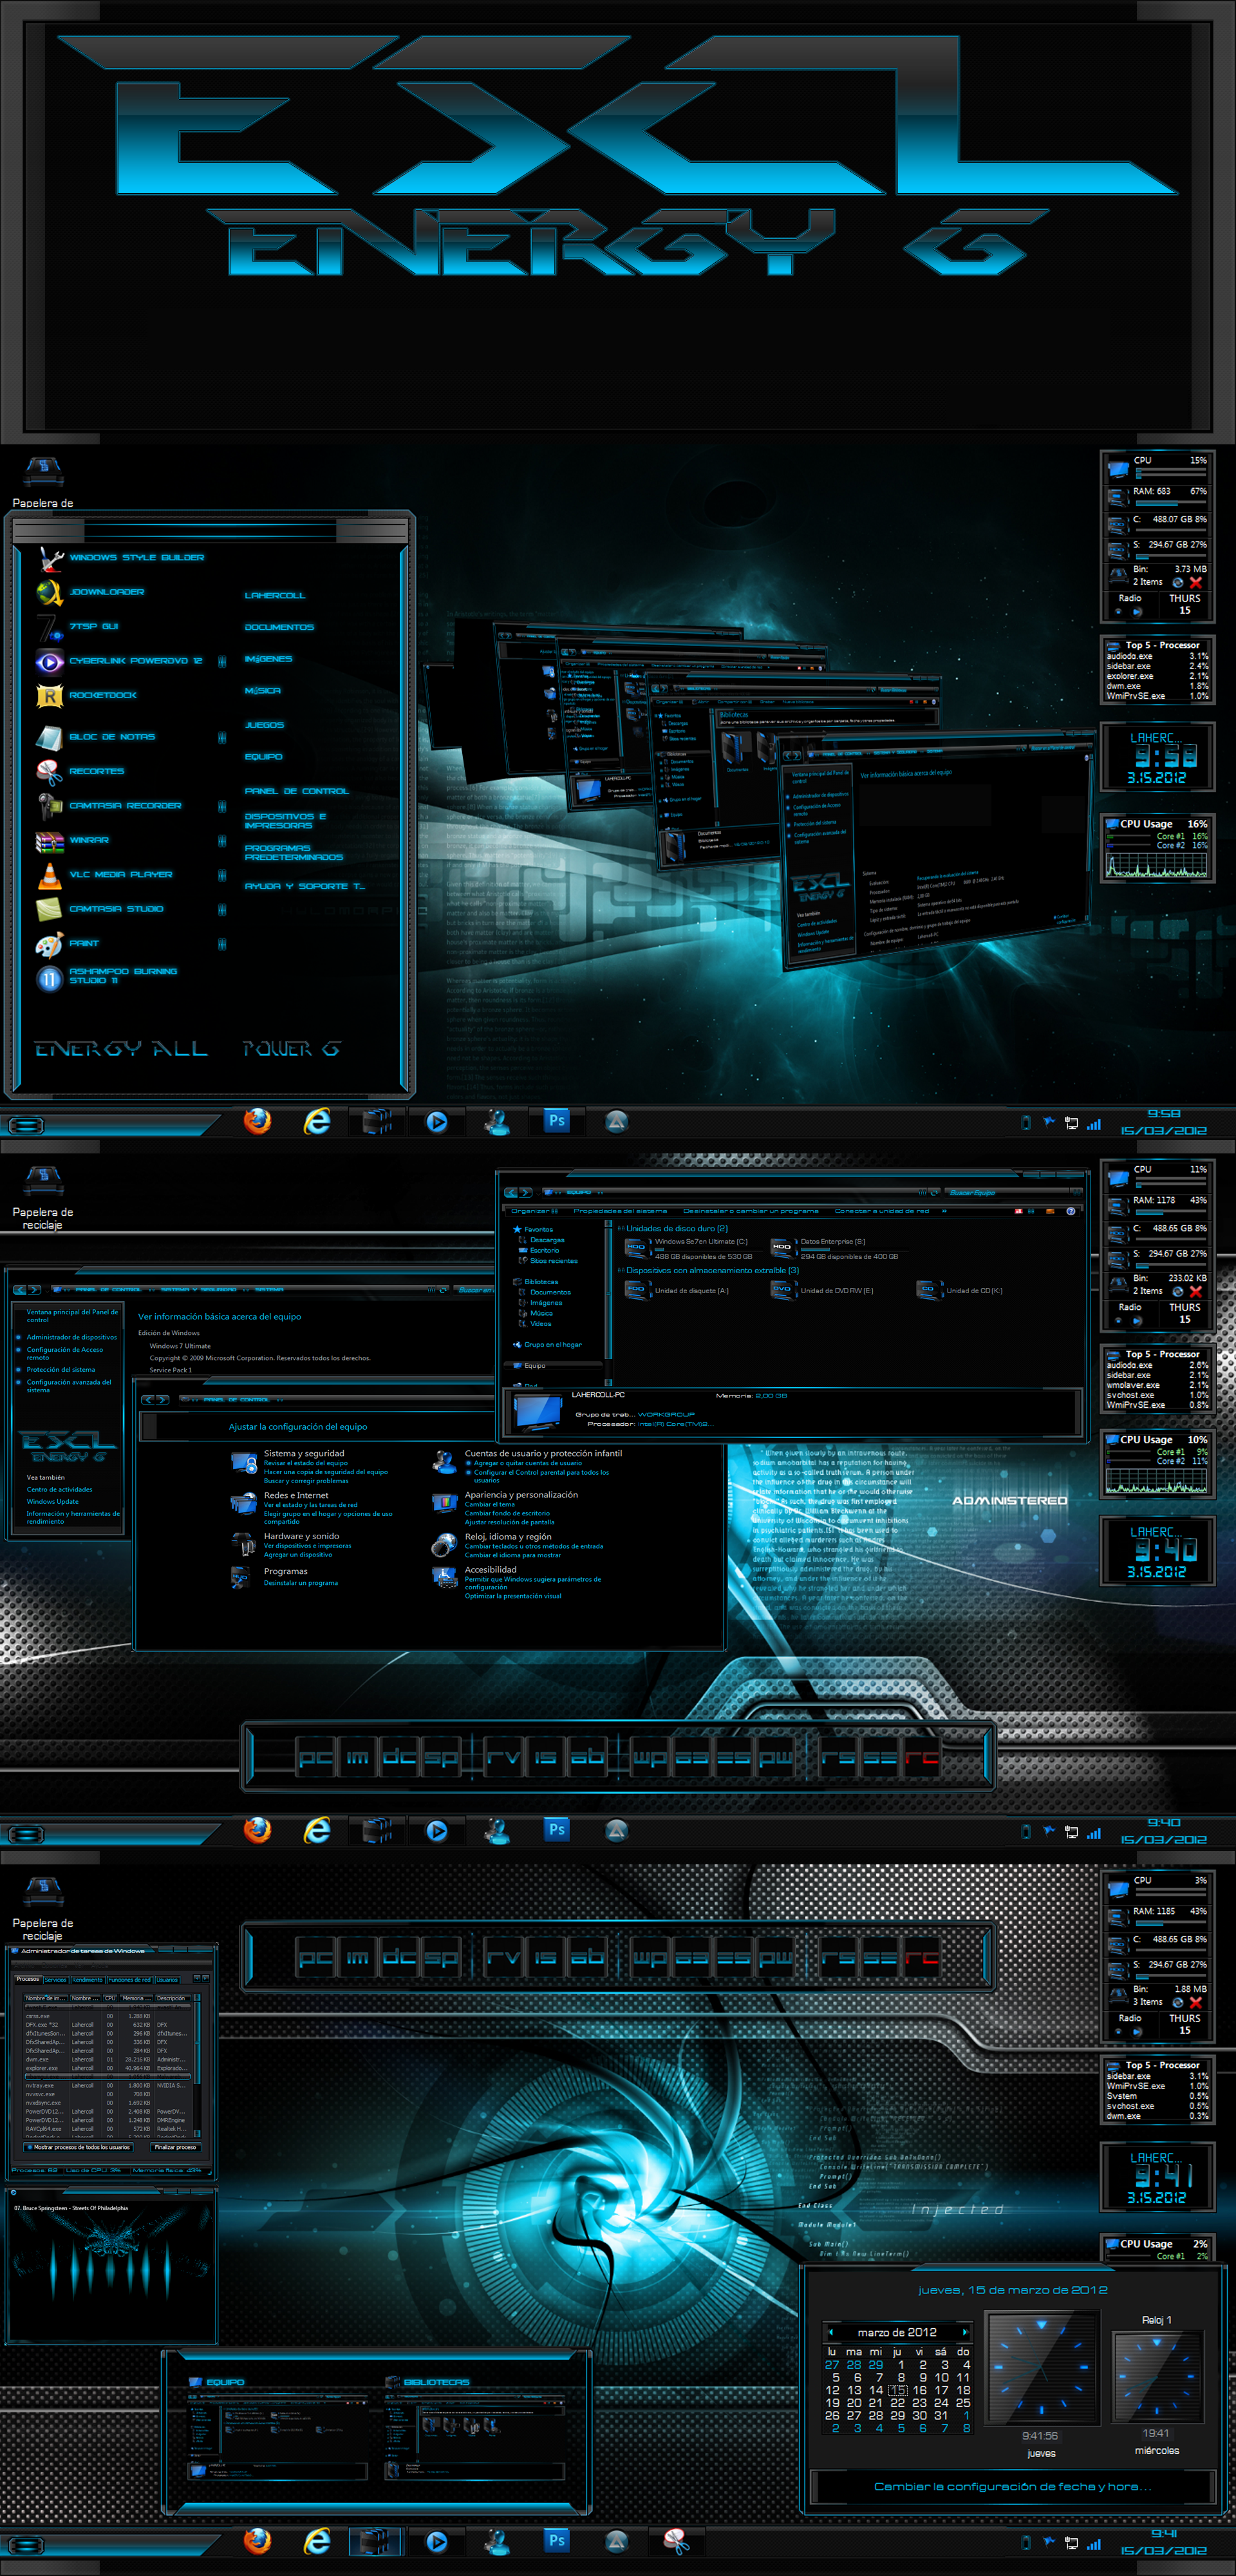
Task: Select Unidad de CD (K:)
Action: click(x=959, y=1290)
